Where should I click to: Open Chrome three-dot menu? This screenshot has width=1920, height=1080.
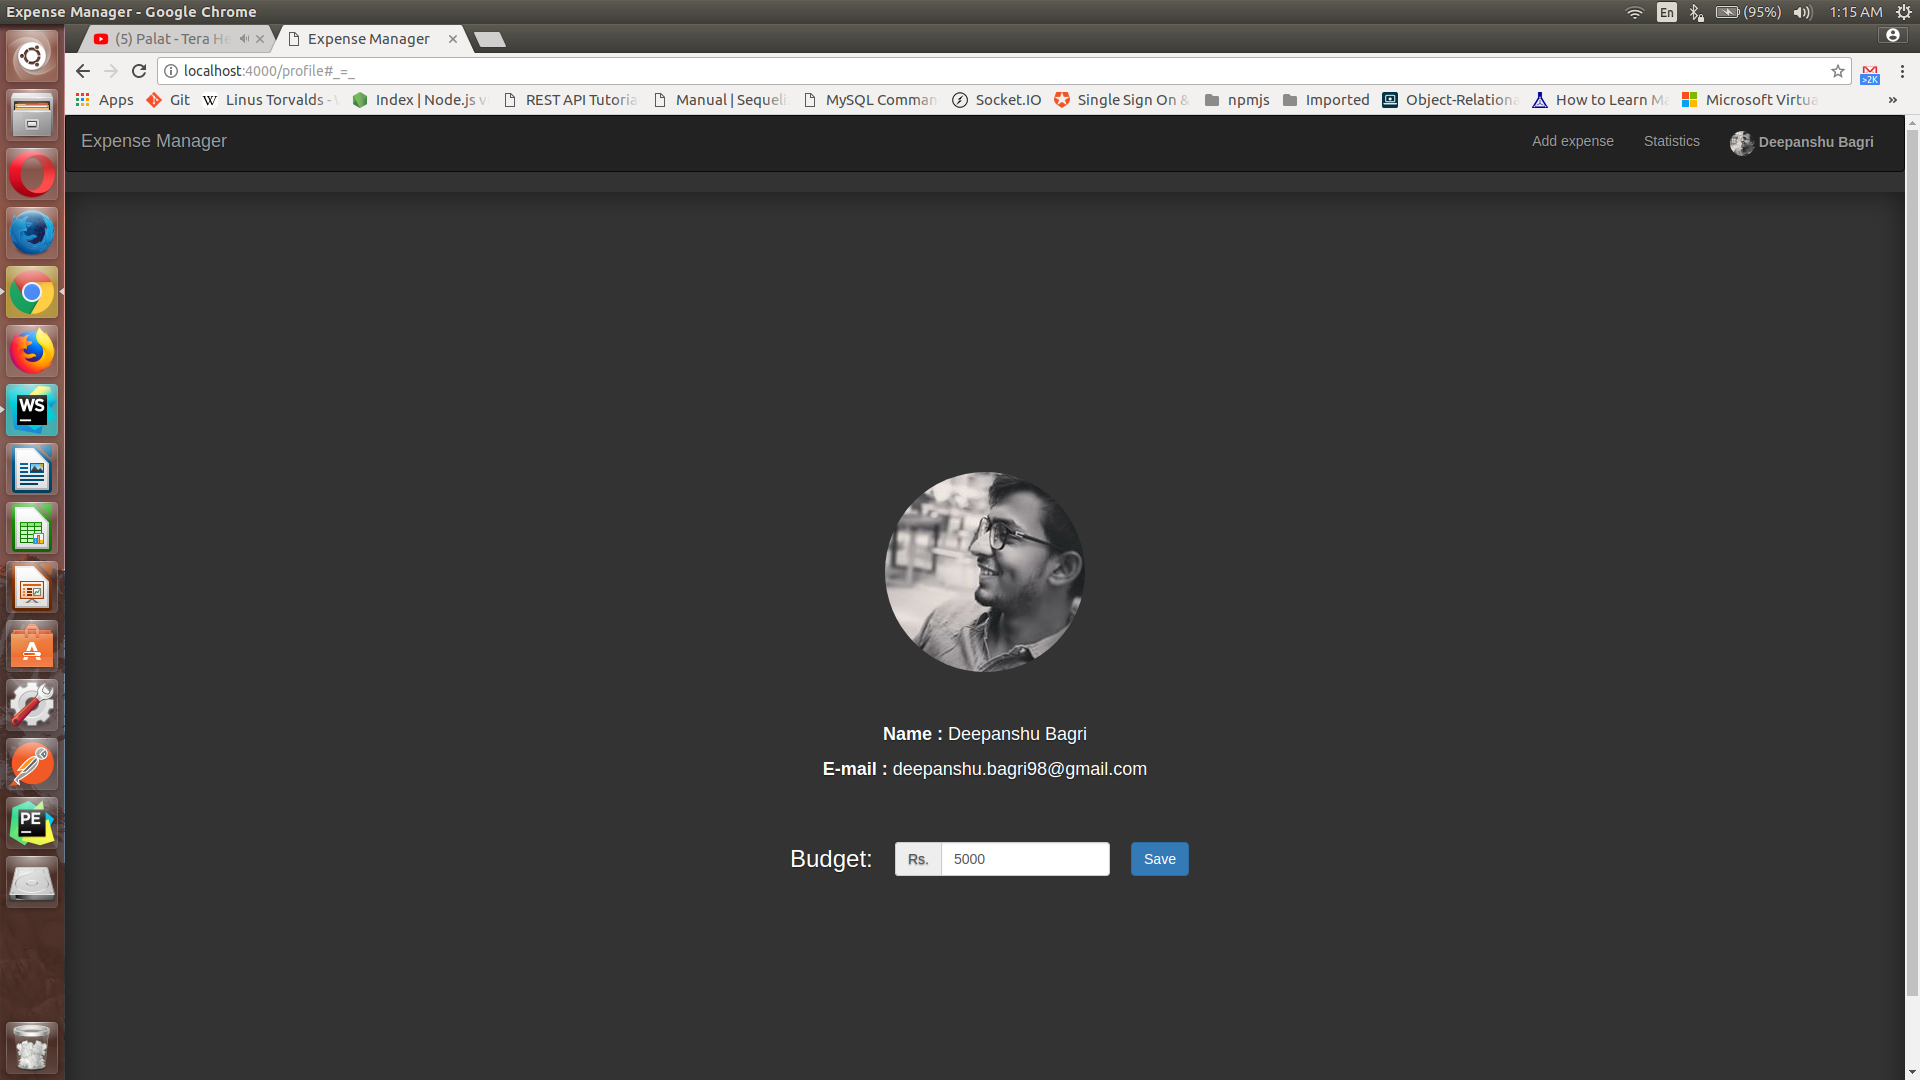coord(1902,71)
